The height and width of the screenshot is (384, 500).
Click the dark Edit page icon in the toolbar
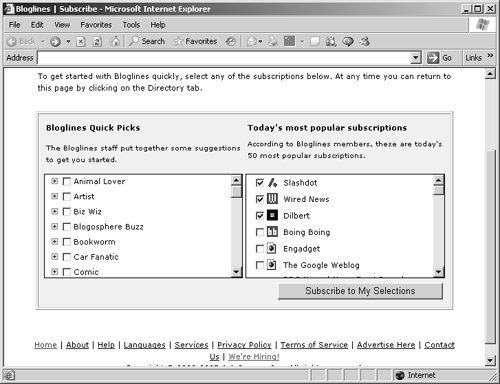pos(289,41)
